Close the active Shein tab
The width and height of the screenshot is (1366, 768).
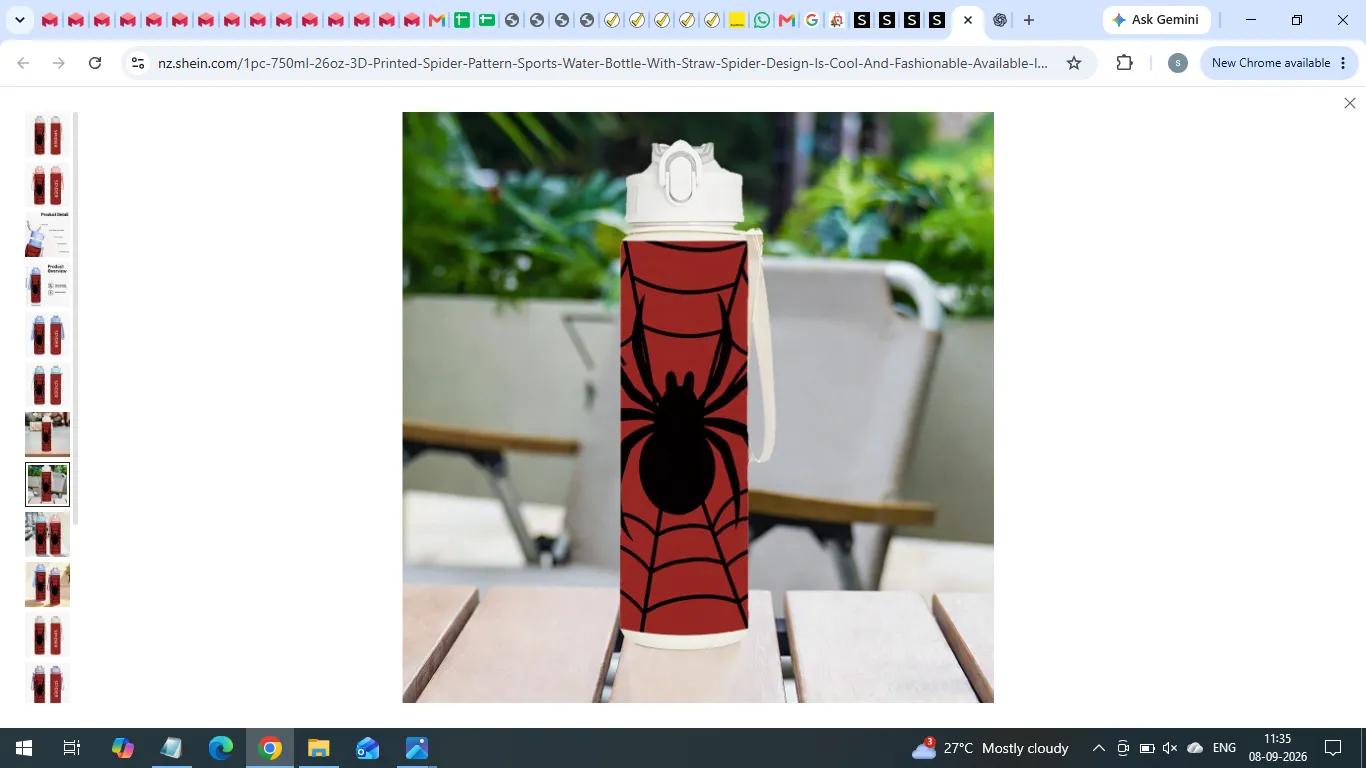click(x=967, y=20)
